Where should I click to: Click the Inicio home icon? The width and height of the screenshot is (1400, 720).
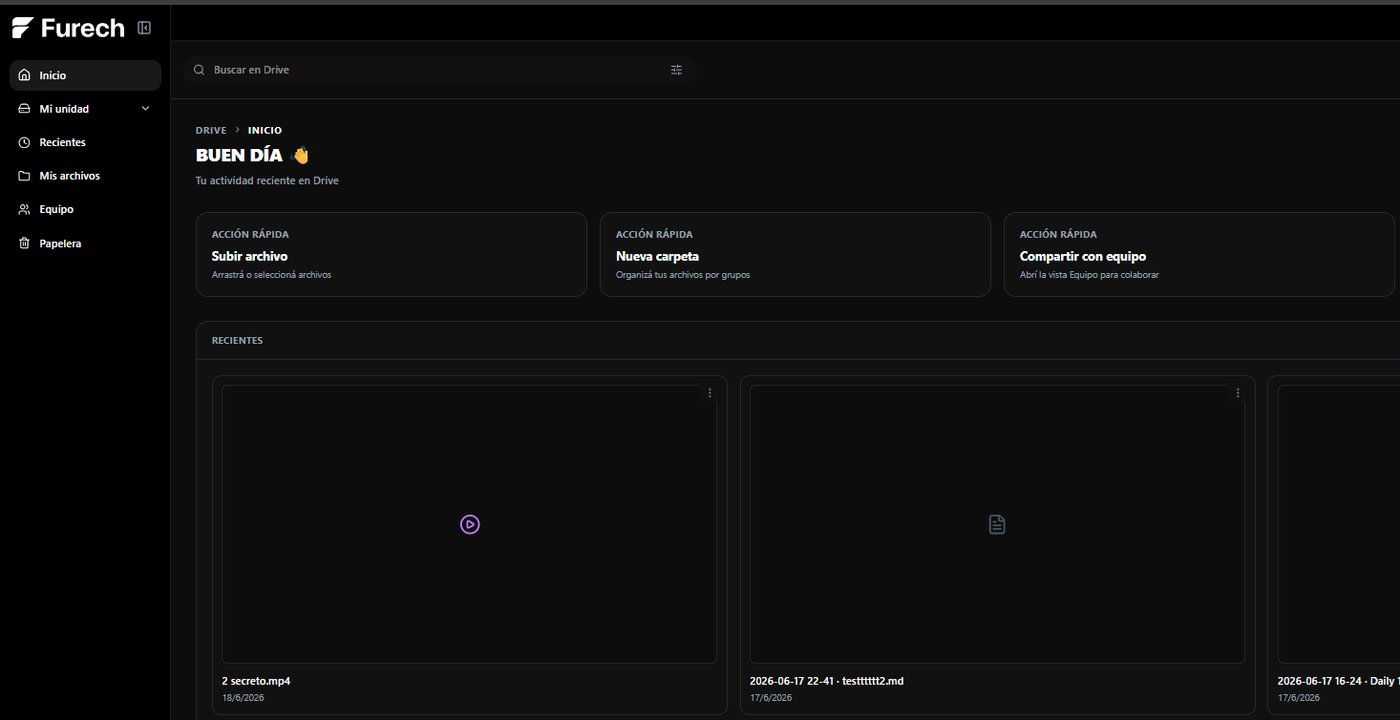click(x=25, y=75)
